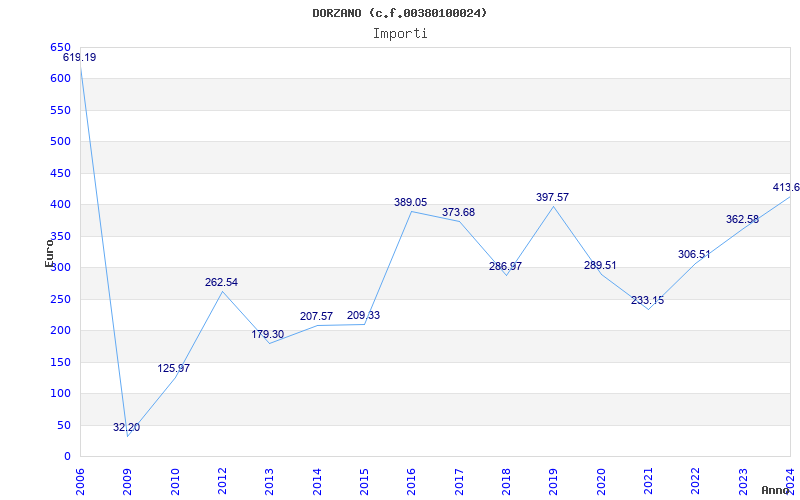The image size is (800, 500).
Task: Click the y-axis value 600
Action: pos(60,79)
